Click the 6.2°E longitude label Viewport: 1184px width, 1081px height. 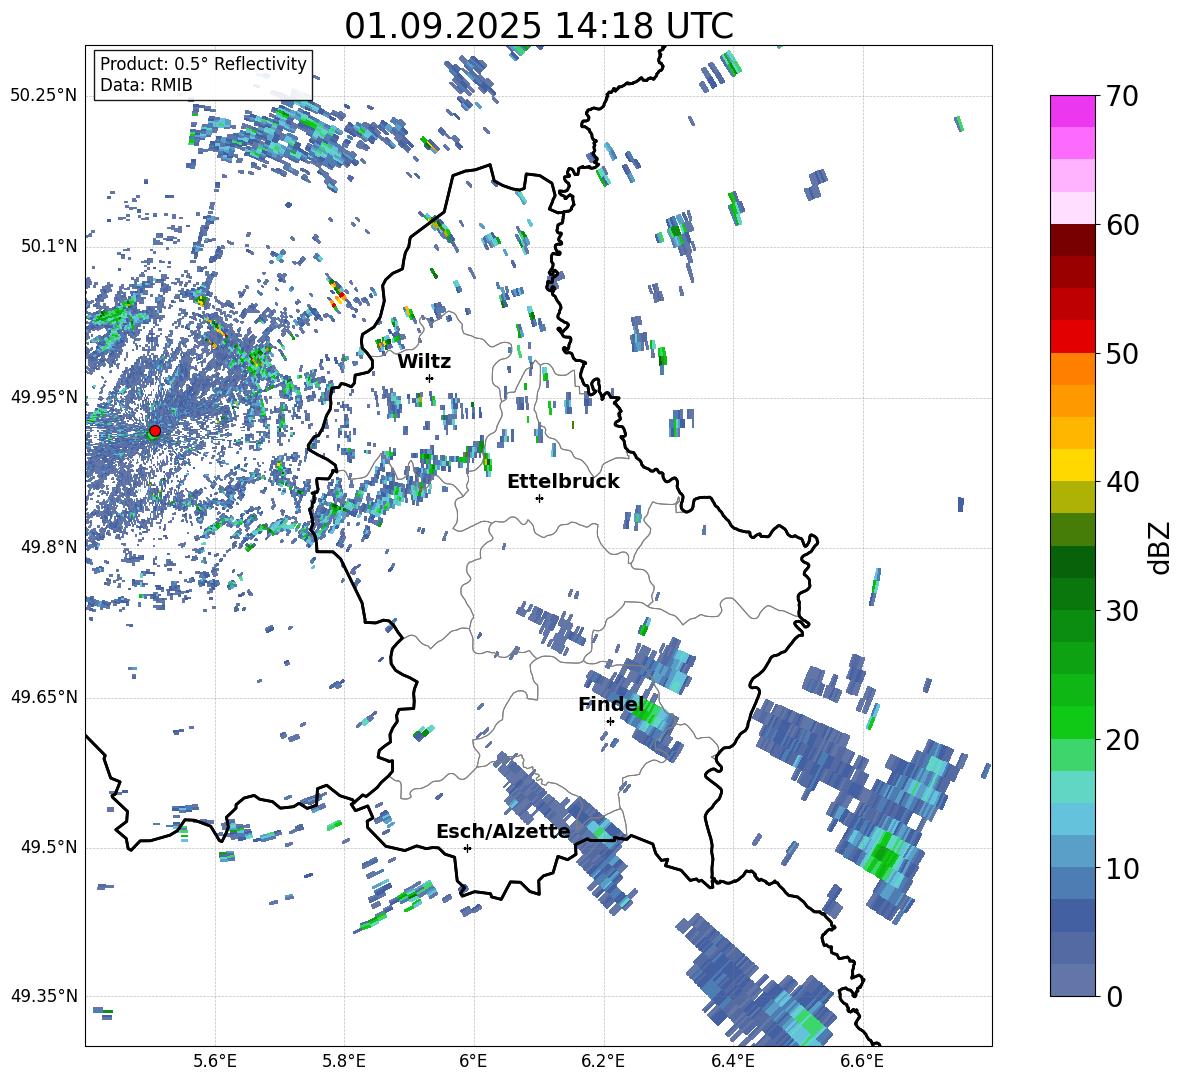point(603,1061)
